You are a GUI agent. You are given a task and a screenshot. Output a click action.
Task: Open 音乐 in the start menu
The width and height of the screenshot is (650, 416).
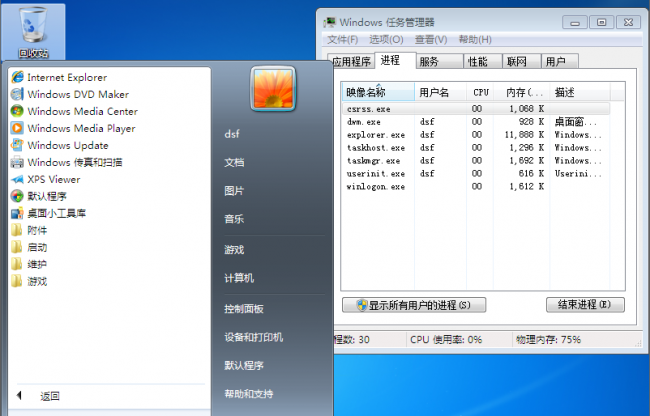(234, 219)
